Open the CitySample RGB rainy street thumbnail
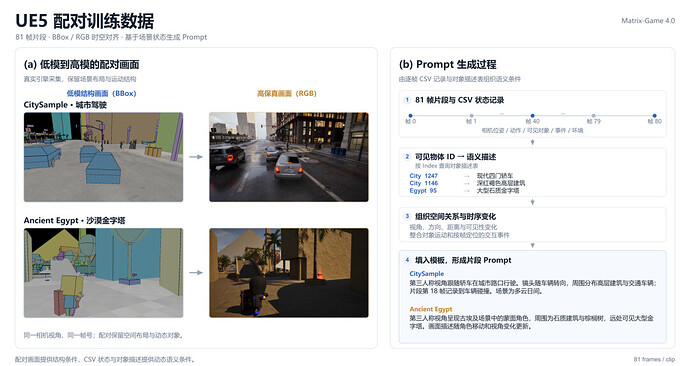The image size is (690, 366). (289, 157)
